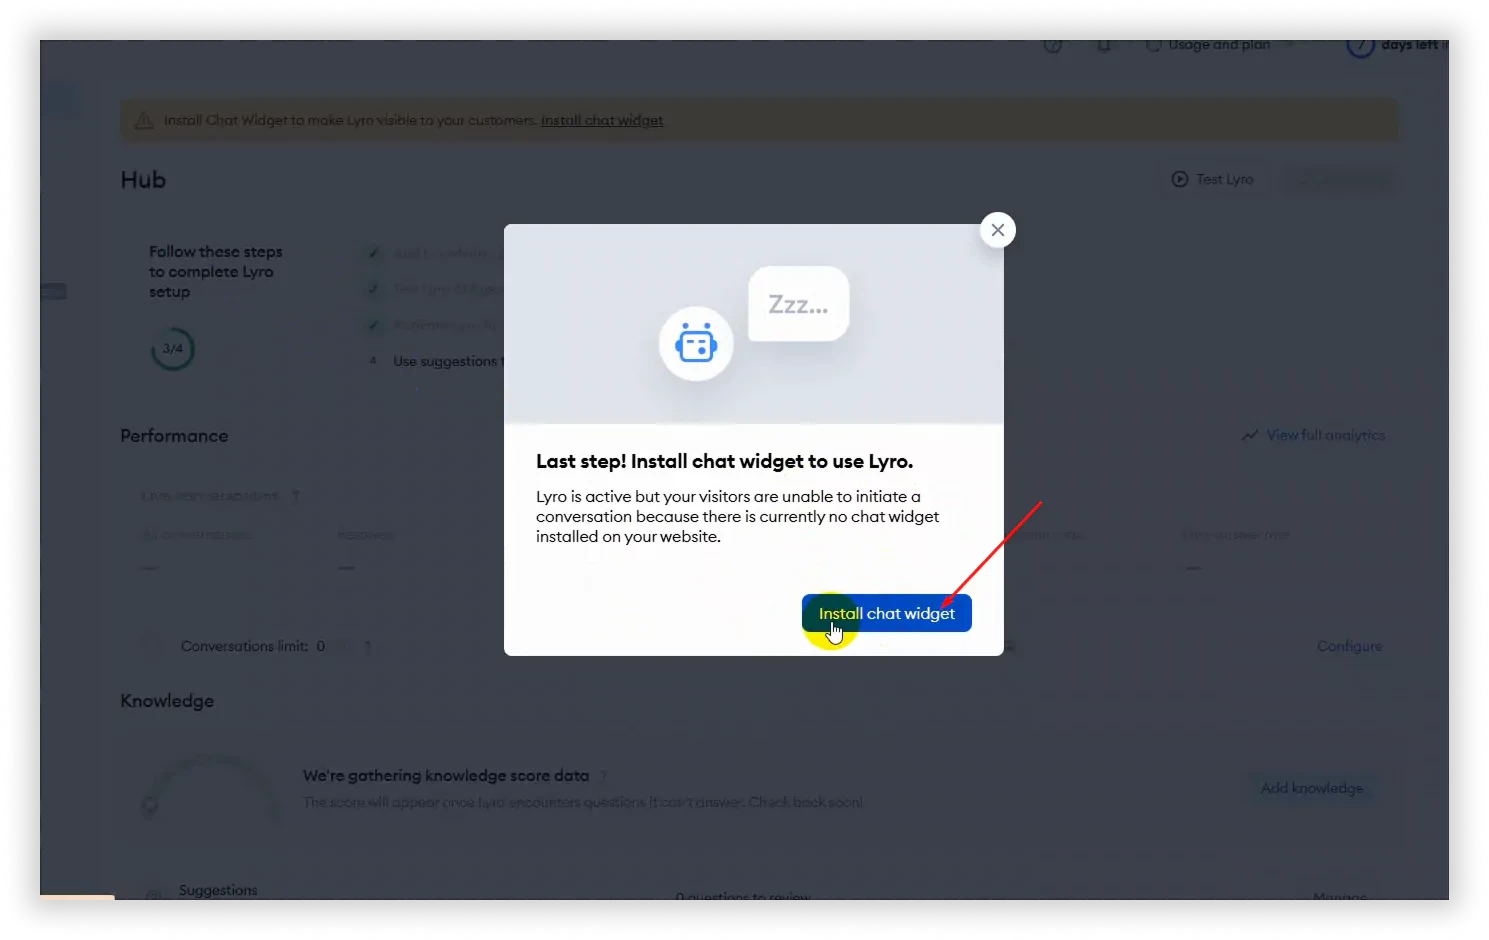
Task: Open the Install chat widget link in banner
Action: (602, 120)
